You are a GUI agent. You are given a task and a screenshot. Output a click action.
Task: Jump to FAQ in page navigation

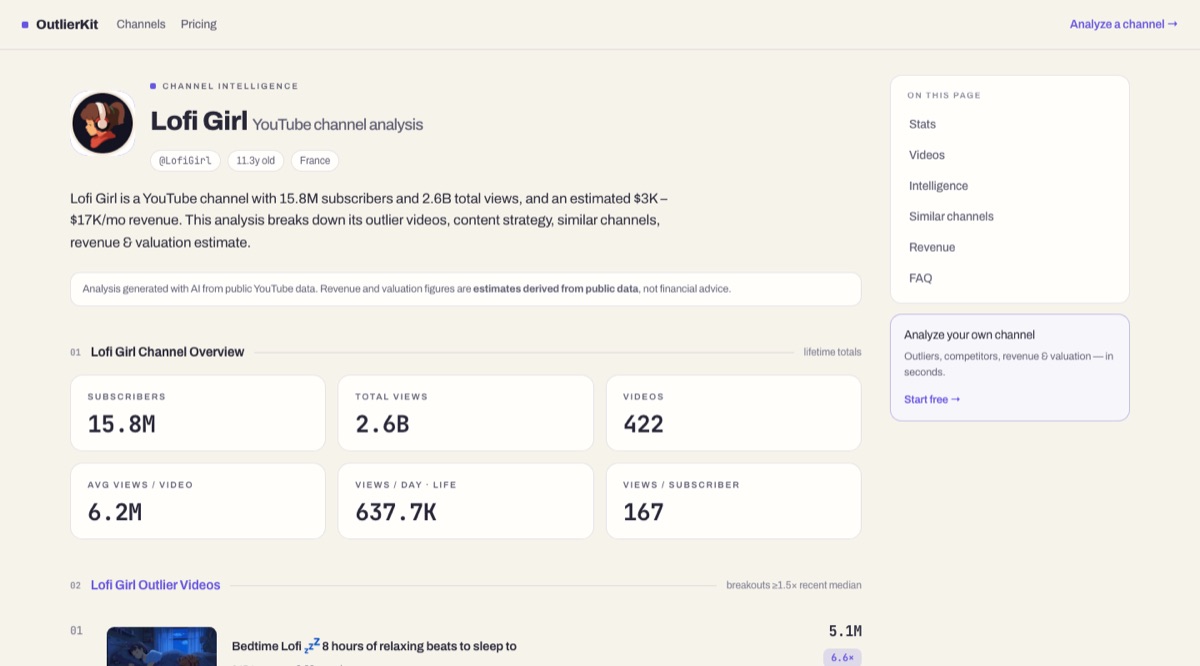click(920, 278)
